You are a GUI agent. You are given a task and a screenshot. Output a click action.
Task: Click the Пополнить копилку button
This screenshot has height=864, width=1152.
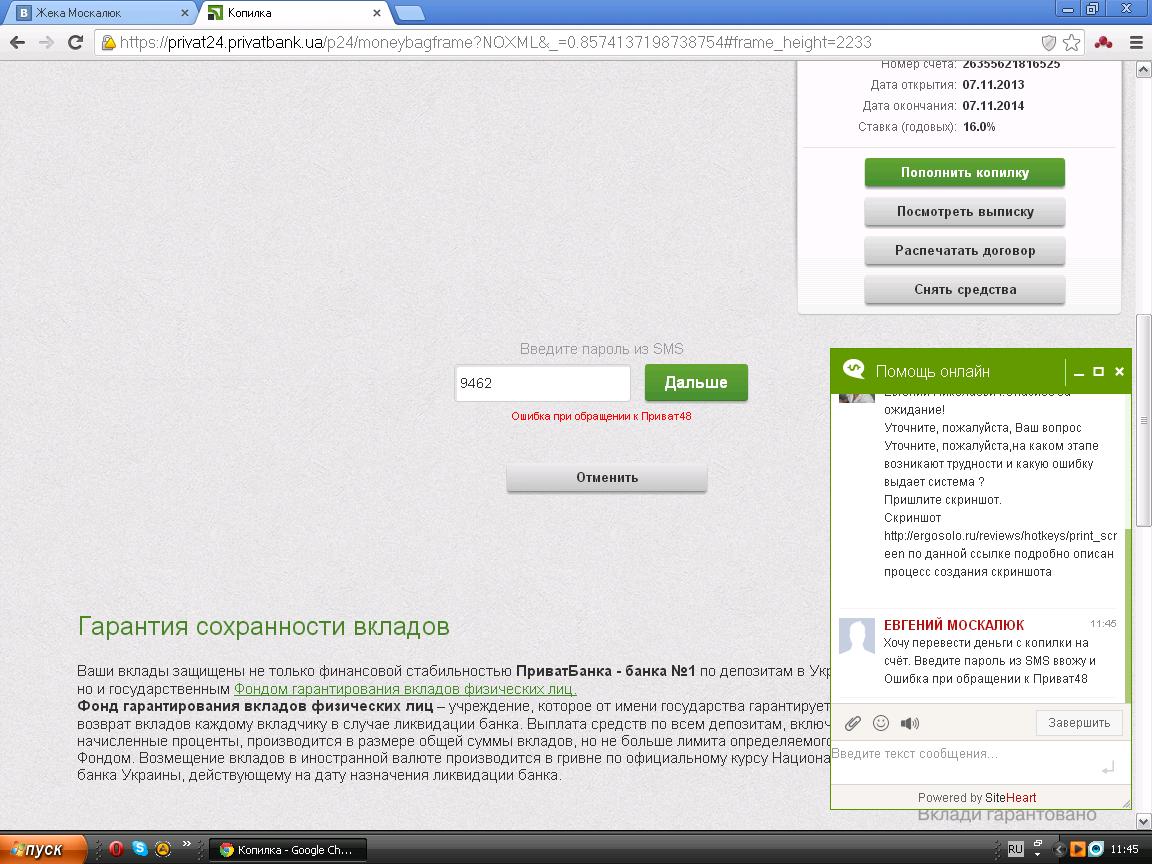point(965,173)
